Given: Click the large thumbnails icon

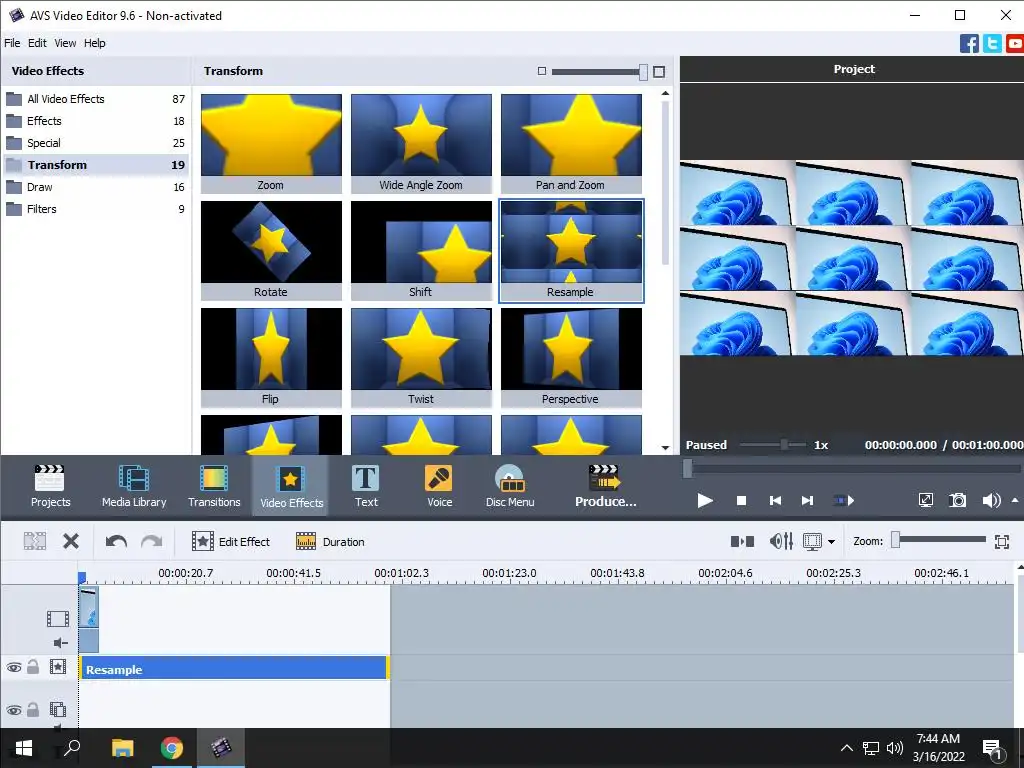Looking at the screenshot, I should (x=659, y=72).
